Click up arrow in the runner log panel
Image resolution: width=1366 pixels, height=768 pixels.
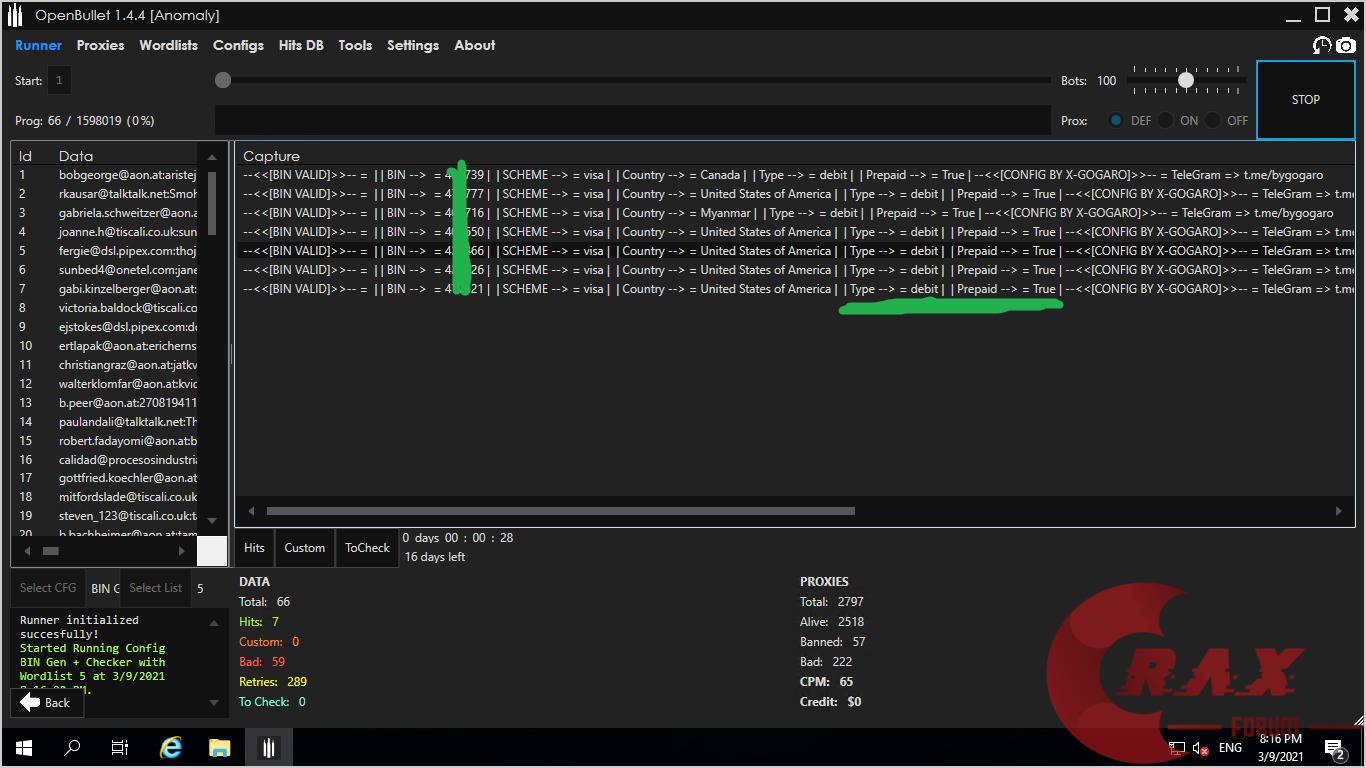pyautogui.click(x=212, y=623)
